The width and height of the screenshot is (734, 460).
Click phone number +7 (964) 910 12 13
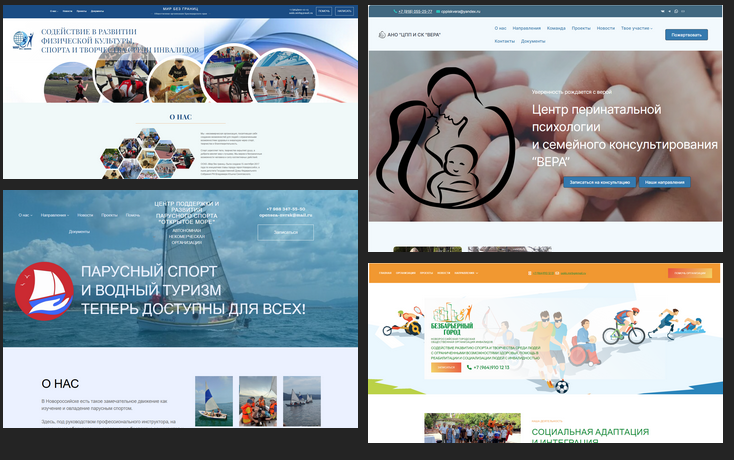(x=491, y=367)
